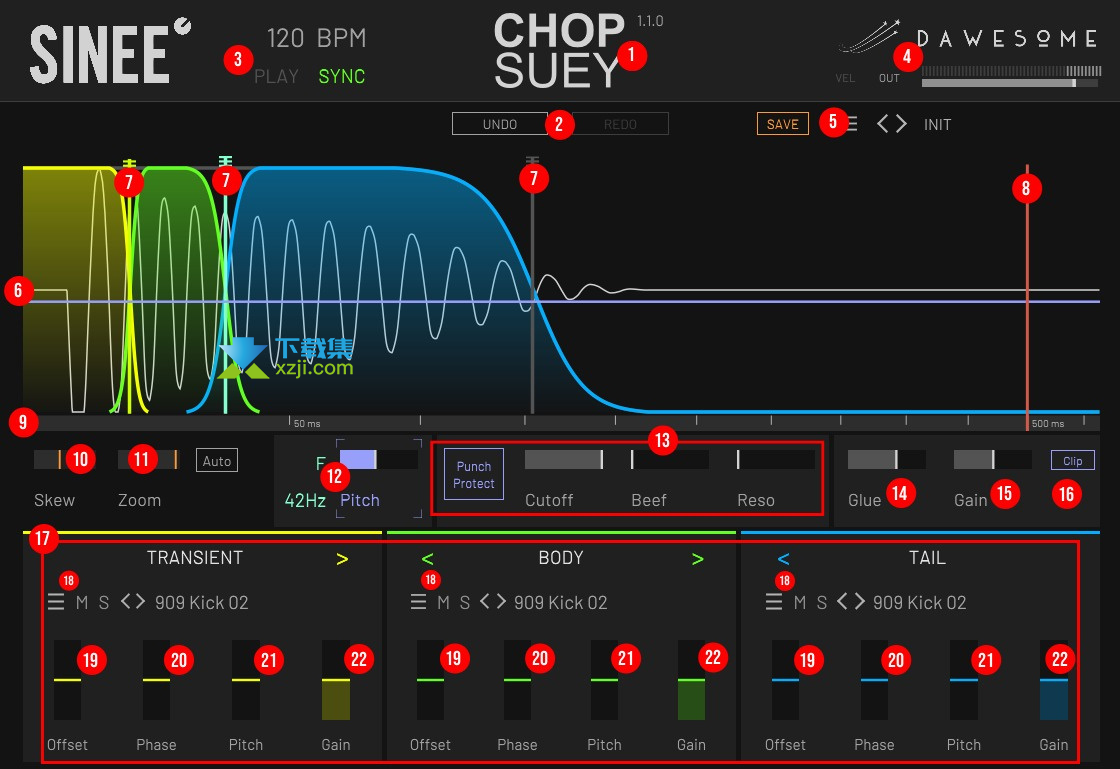This screenshot has width=1120, height=769.
Task: Select the gray tail end handle
Action: pyautogui.click(x=532, y=161)
